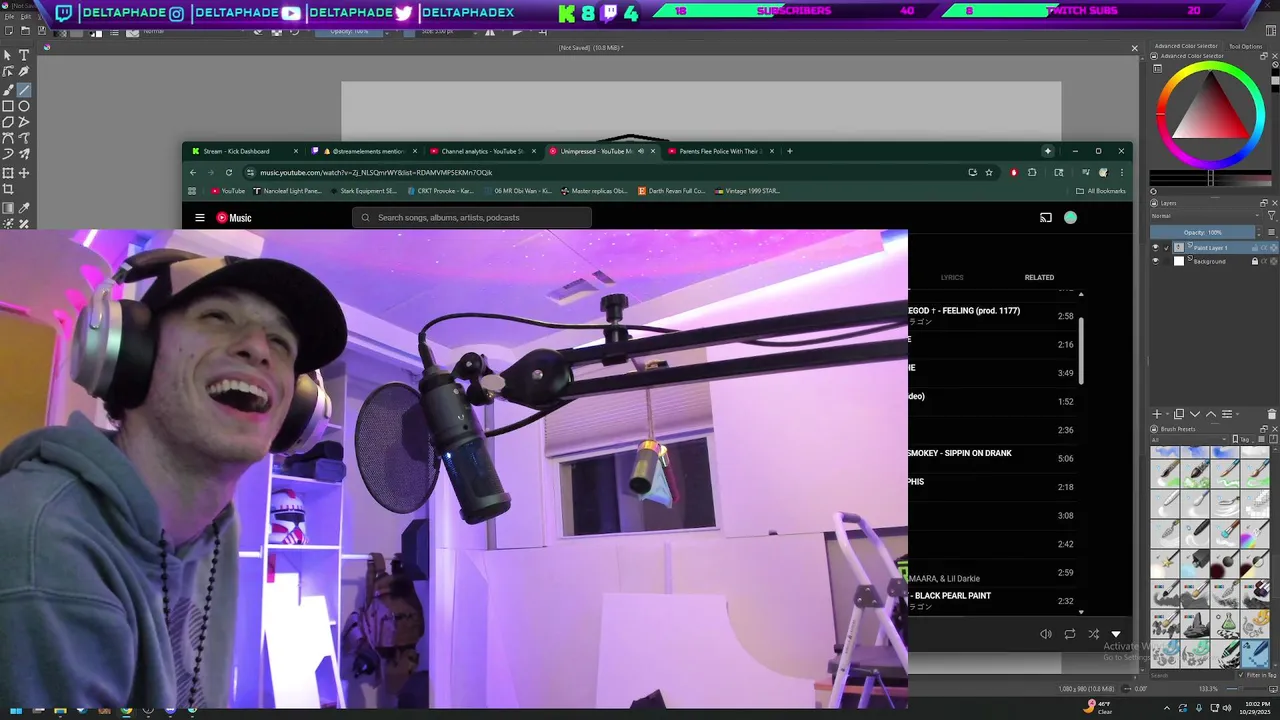The height and width of the screenshot is (720, 1280).
Task: Move the layer up in the Layers panel
Action: pyautogui.click(x=1211, y=414)
